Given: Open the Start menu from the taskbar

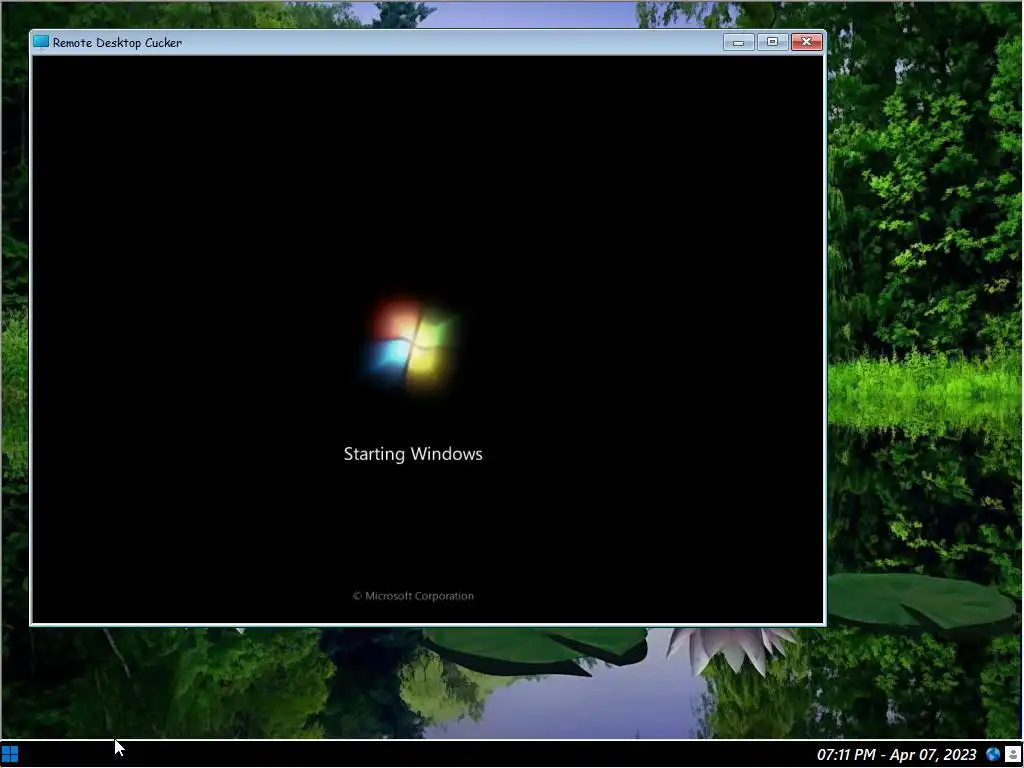Looking at the screenshot, I should coord(10,755).
